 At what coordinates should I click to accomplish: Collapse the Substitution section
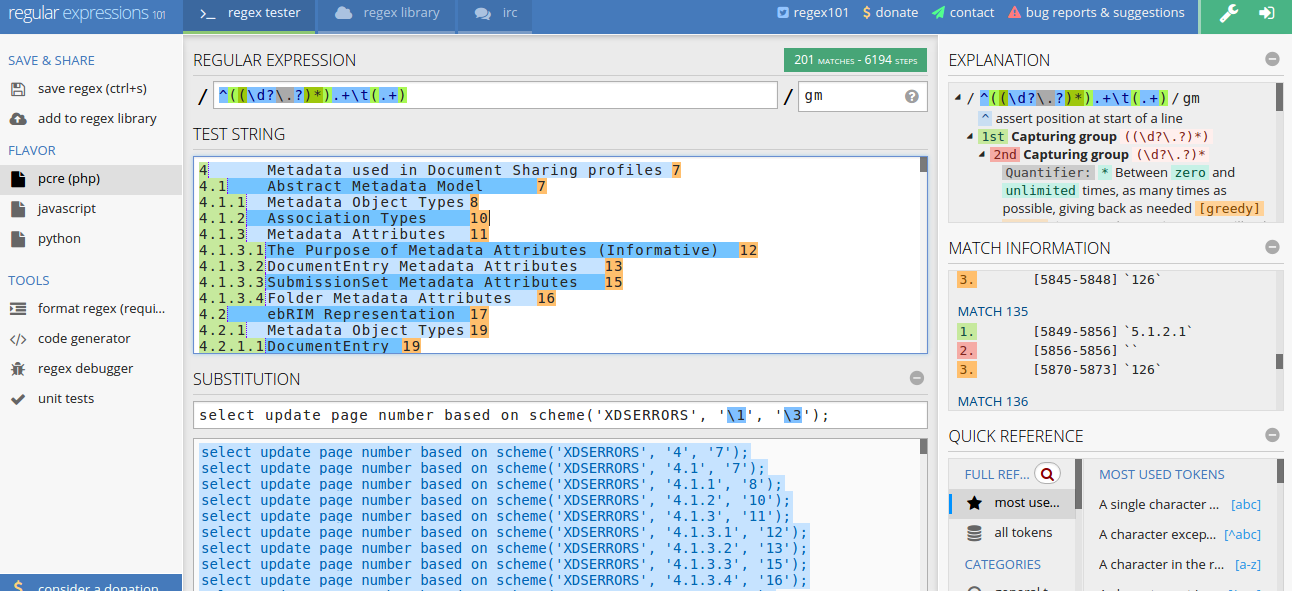click(916, 379)
